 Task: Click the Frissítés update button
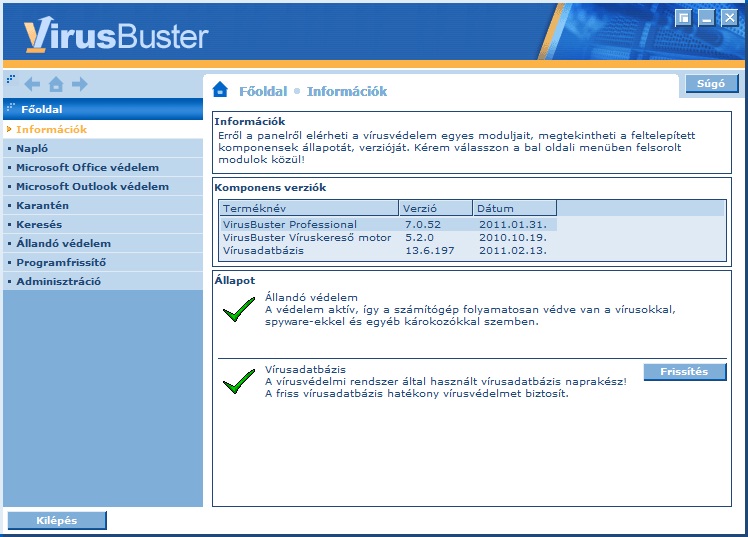coord(685,372)
